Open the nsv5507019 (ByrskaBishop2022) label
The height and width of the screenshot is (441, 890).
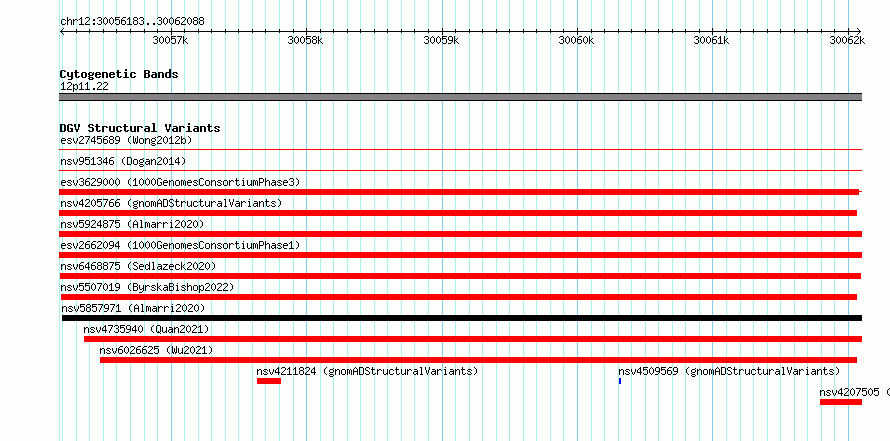click(x=147, y=287)
